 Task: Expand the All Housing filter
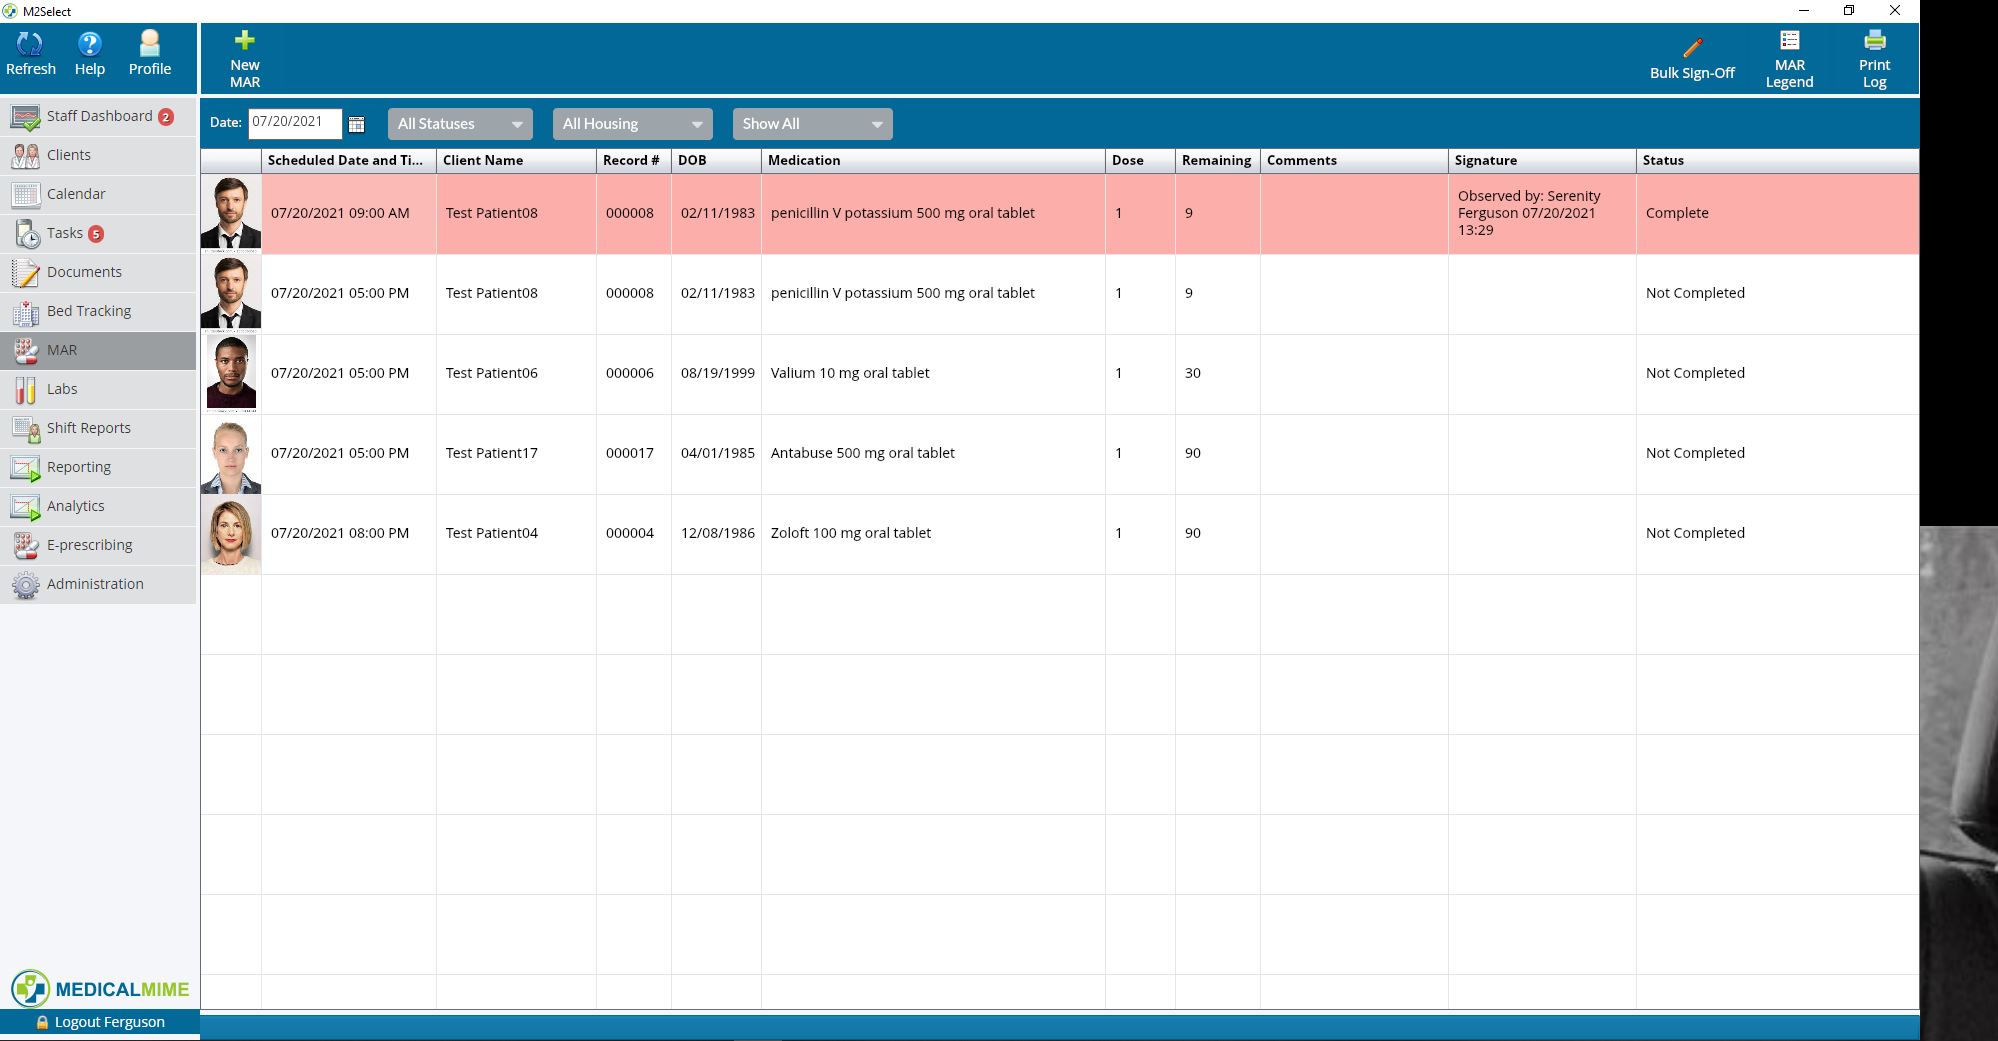coord(632,123)
